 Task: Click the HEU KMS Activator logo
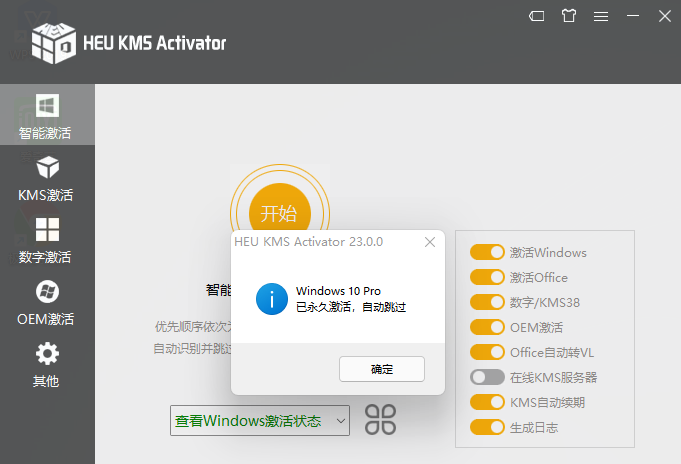click(x=54, y=42)
